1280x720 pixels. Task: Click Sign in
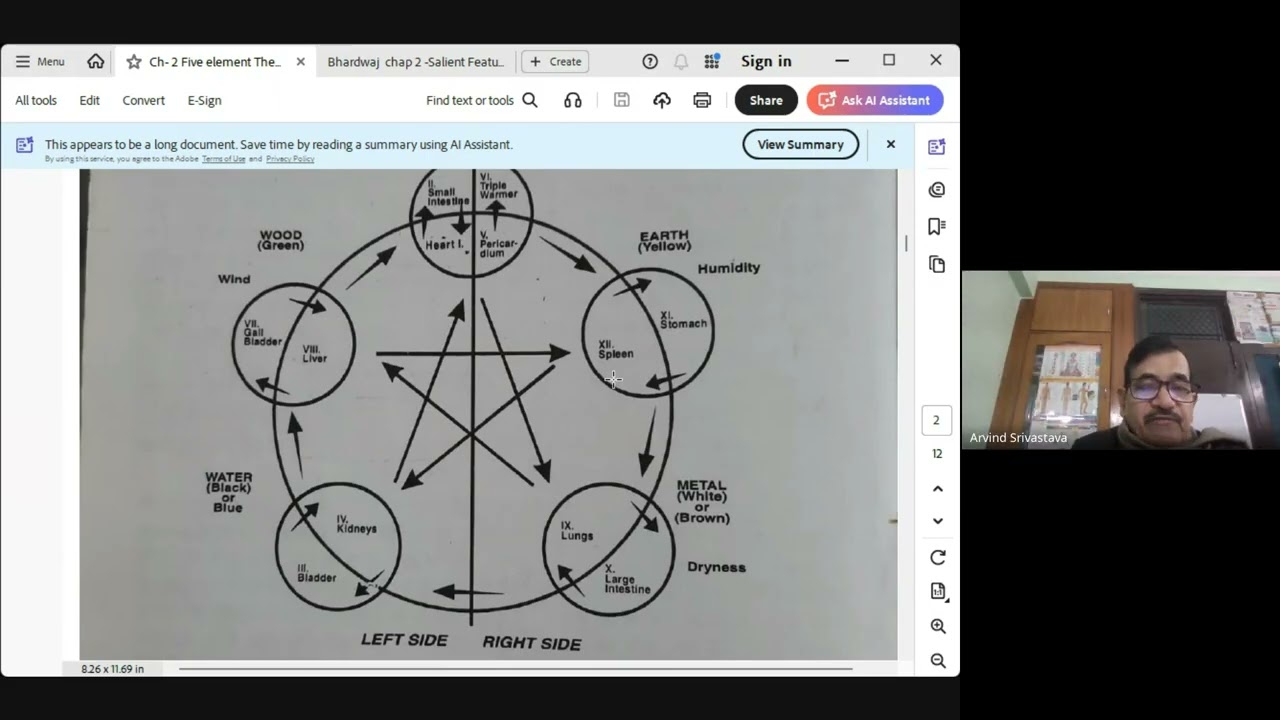766,61
